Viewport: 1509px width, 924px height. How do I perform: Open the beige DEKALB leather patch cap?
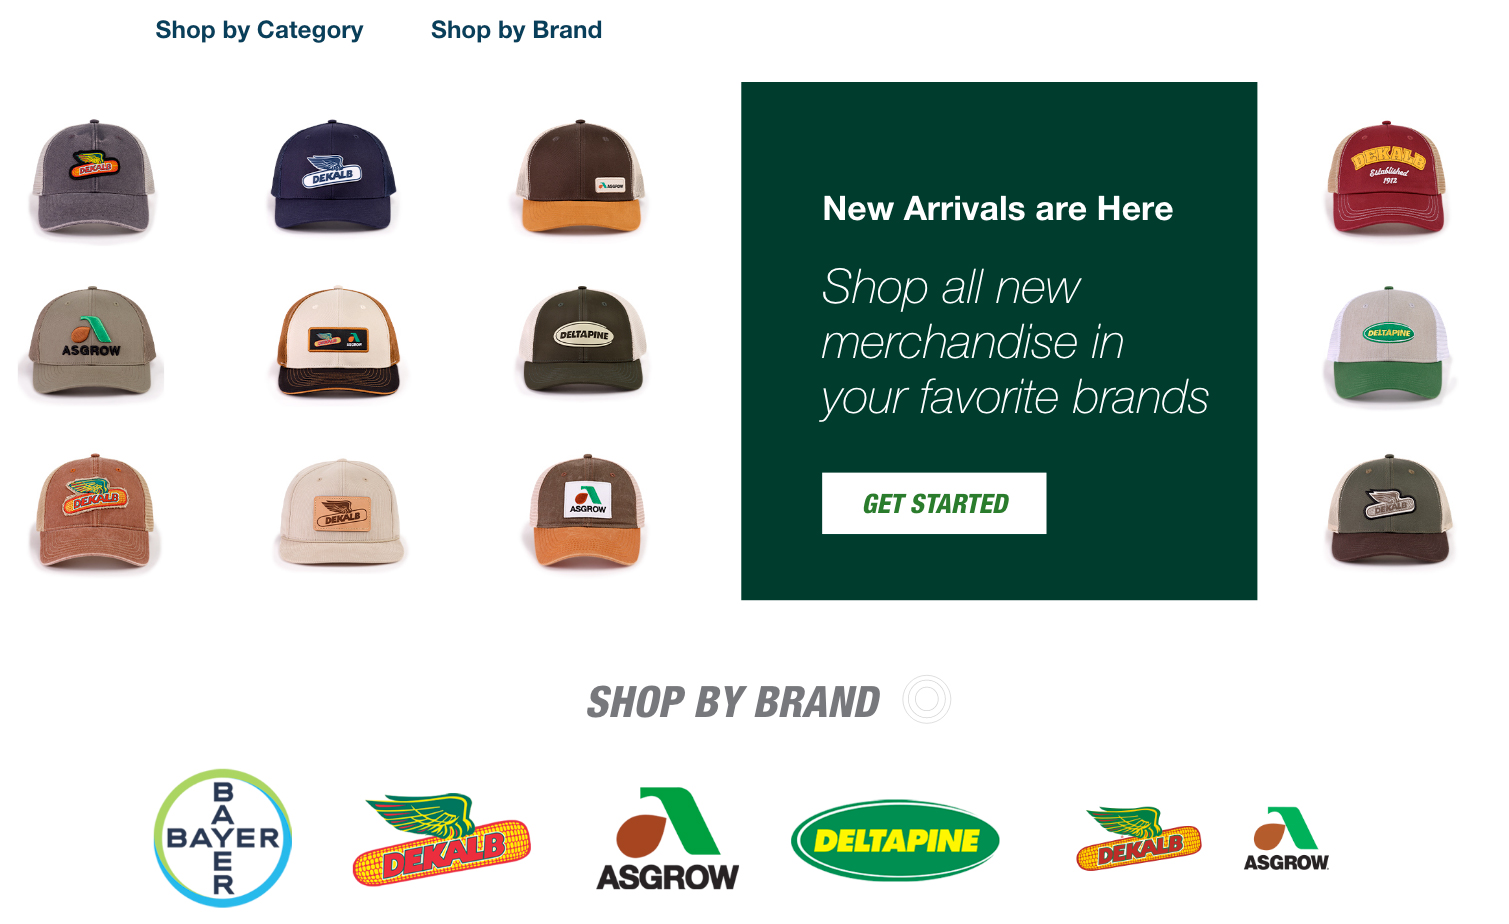(340, 512)
